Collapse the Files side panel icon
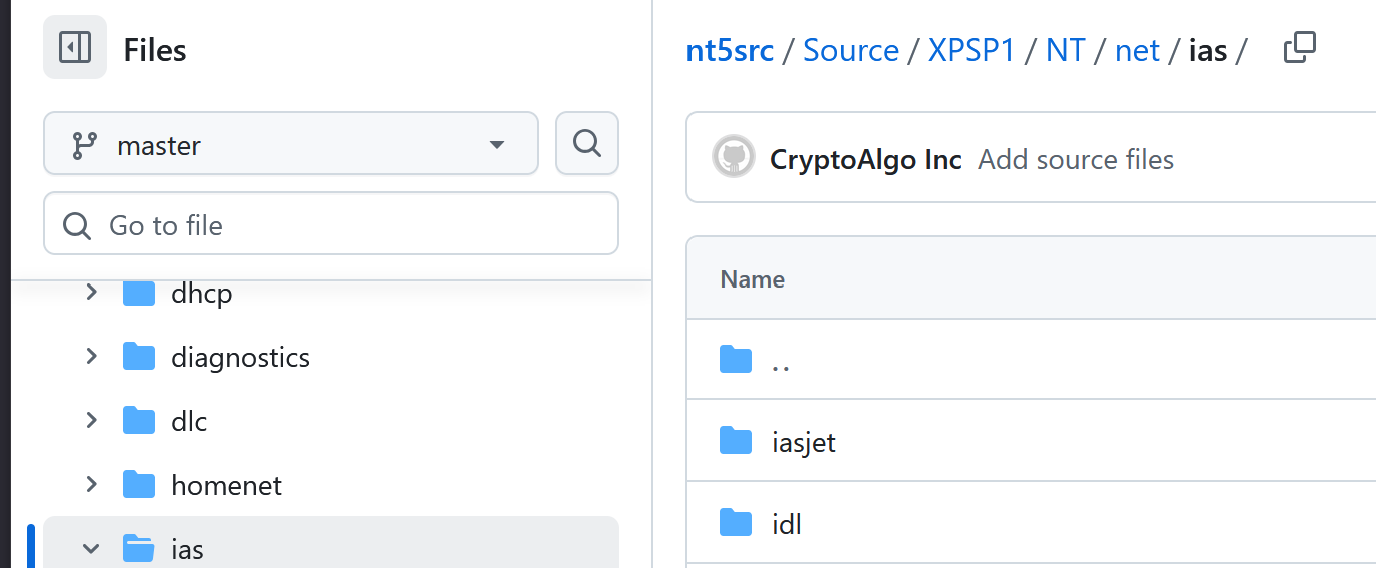 click(75, 47)
